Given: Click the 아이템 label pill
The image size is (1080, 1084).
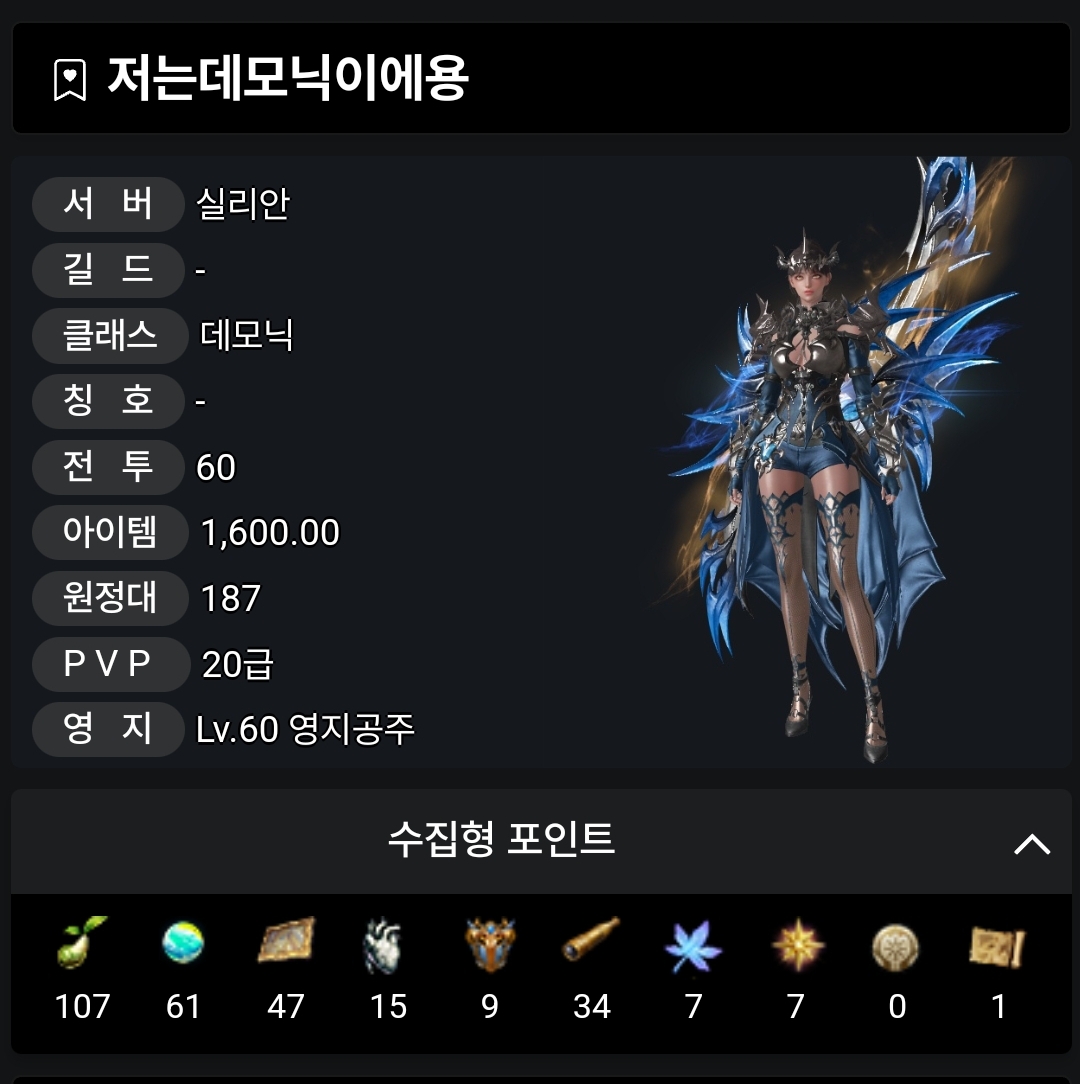Looking at the screenshot, I should click(x=110, y=532).
